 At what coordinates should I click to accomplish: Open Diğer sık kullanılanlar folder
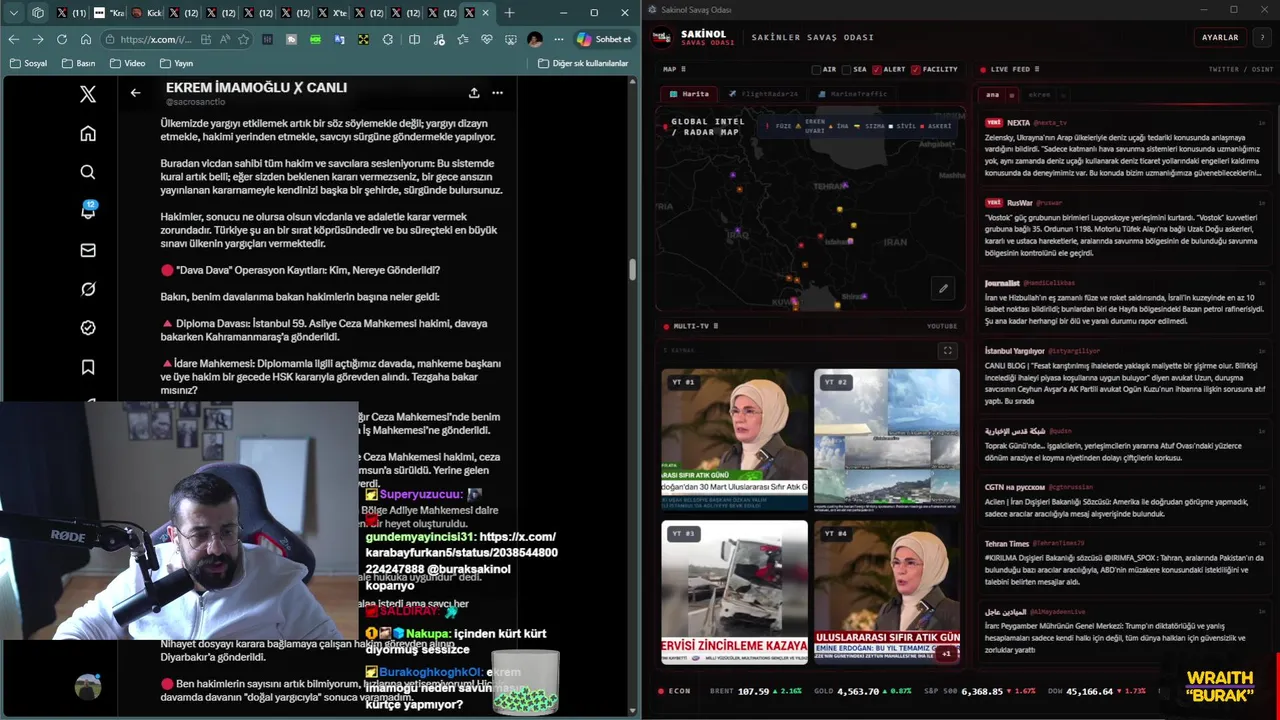click(x=583, y=63)
